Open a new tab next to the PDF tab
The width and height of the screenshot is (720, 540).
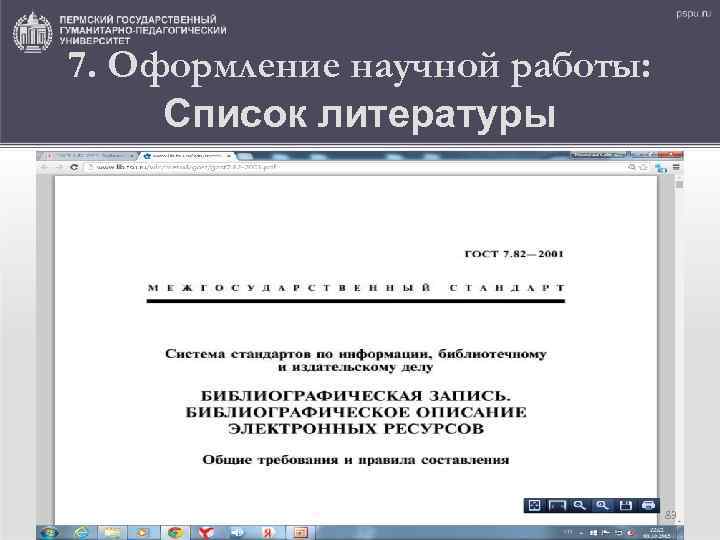point(244,156)
